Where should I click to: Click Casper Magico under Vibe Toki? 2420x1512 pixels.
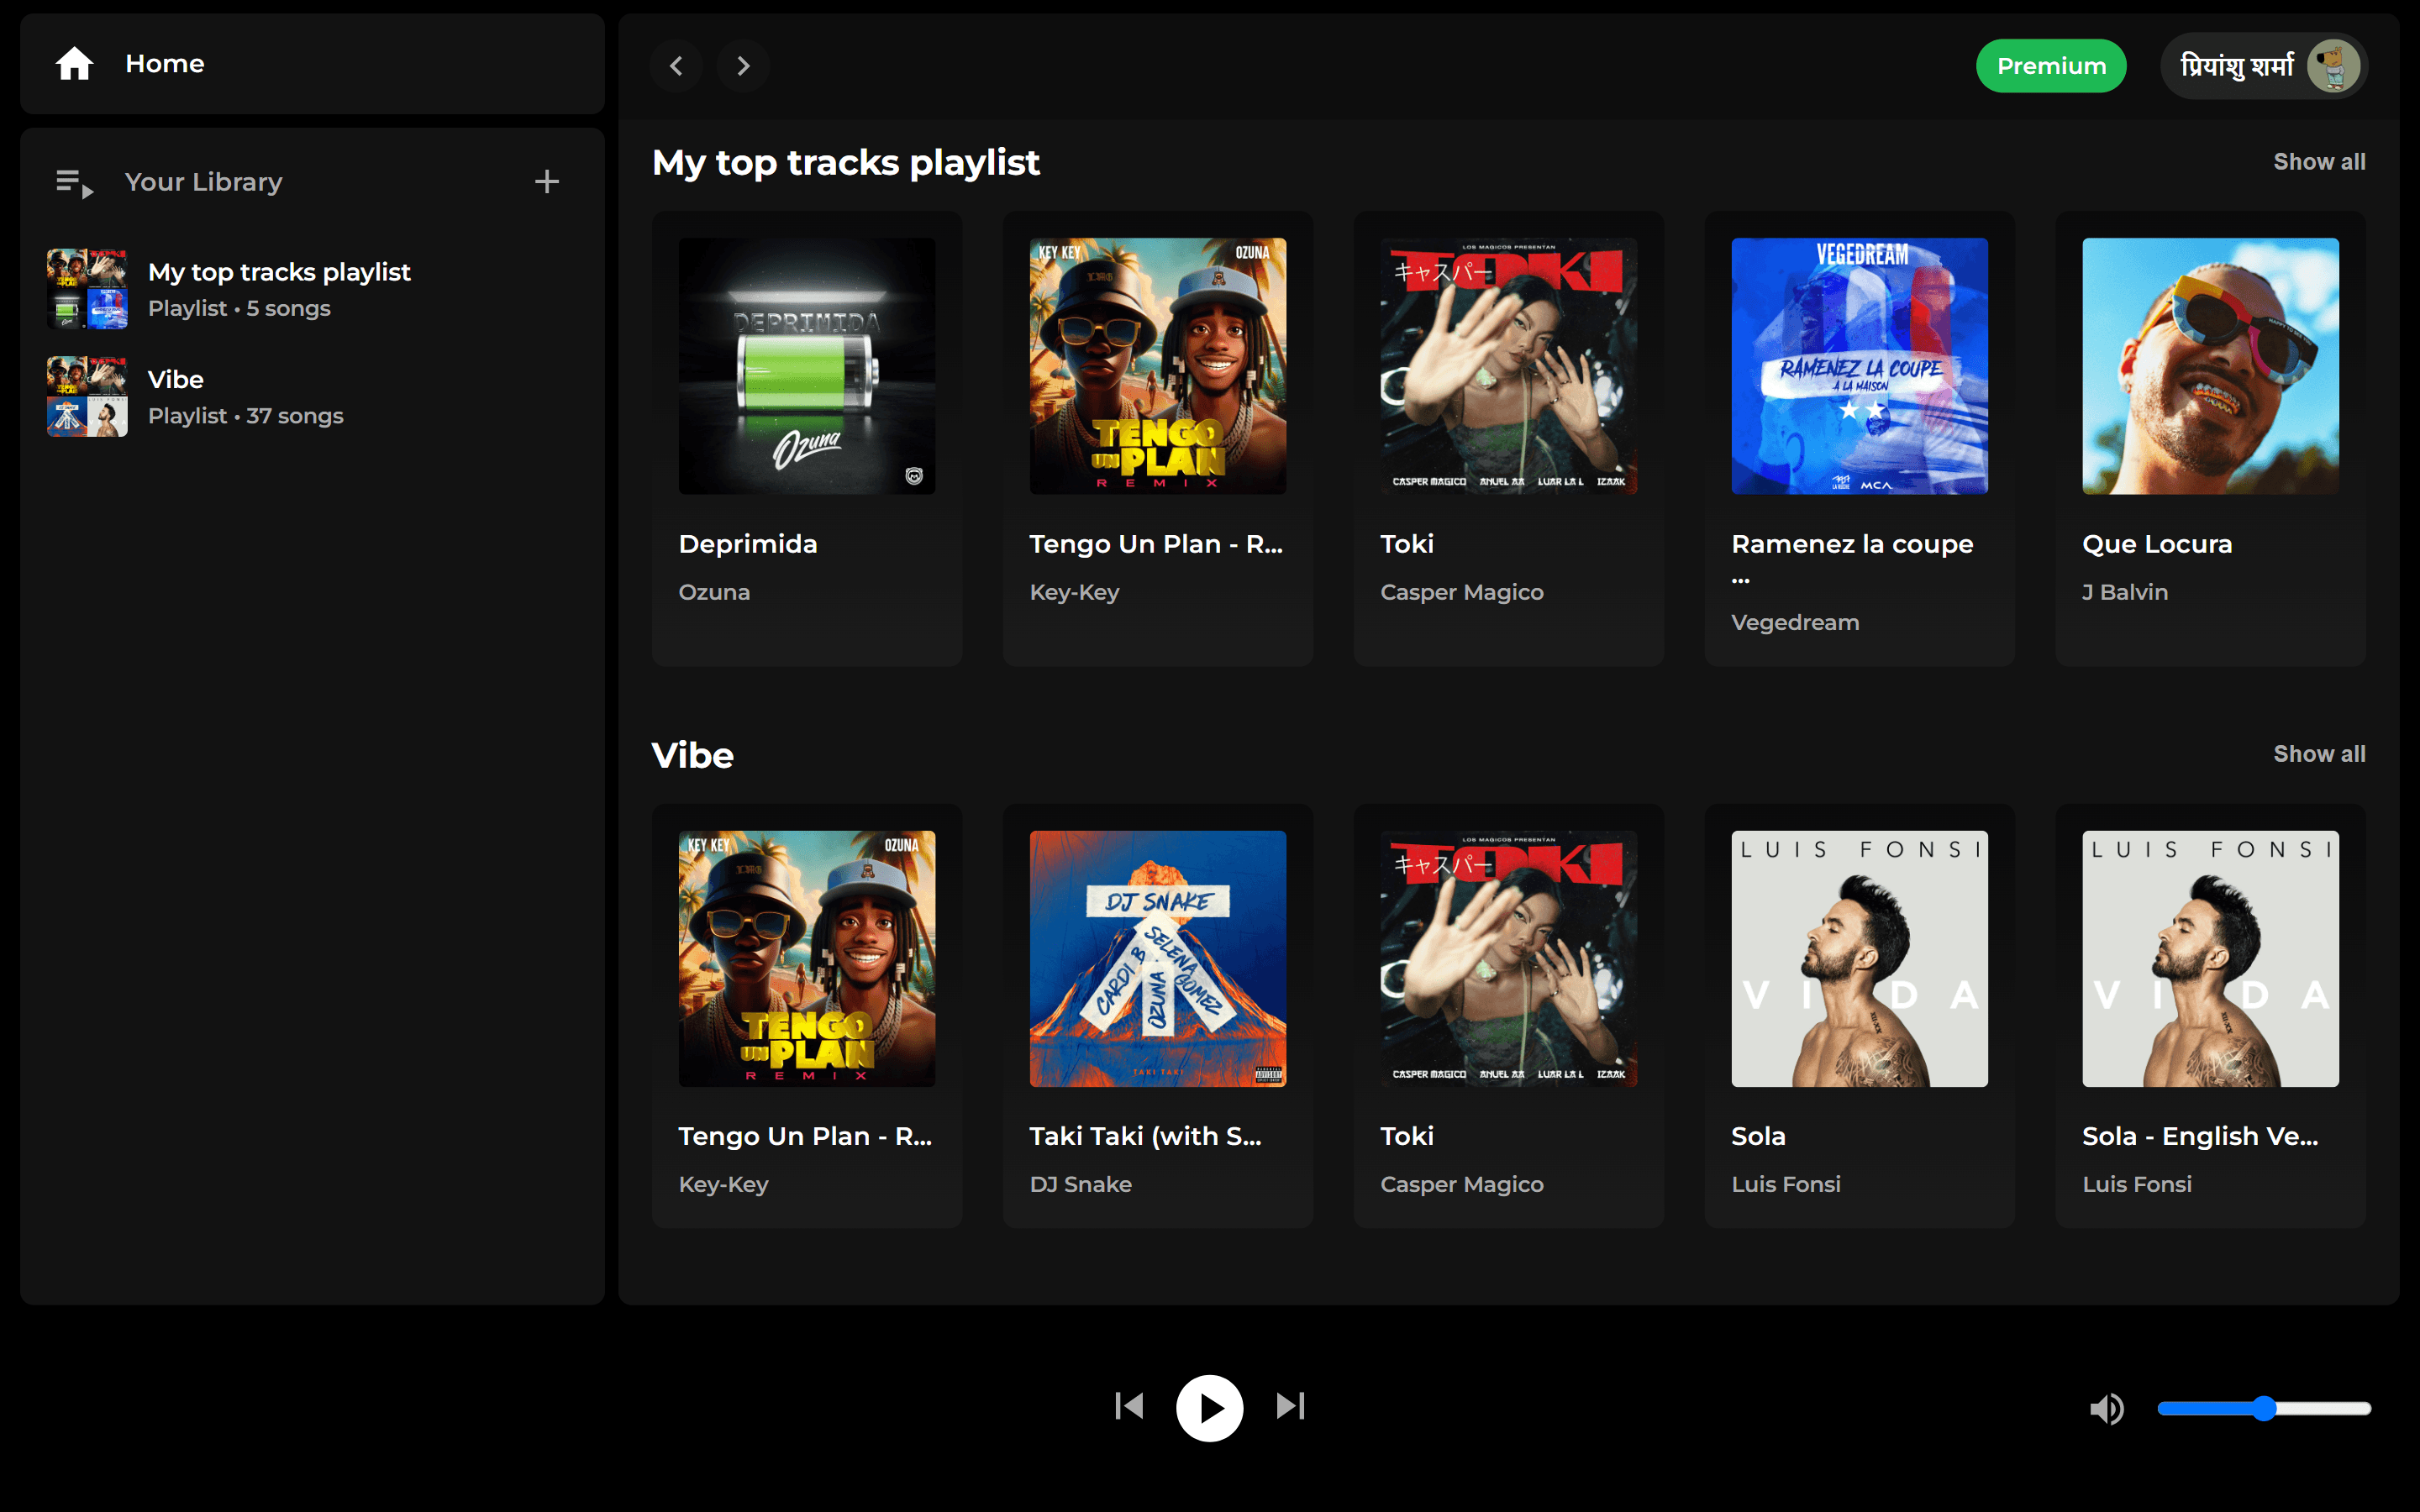pyautogui.click(x=1462, y=1184)
